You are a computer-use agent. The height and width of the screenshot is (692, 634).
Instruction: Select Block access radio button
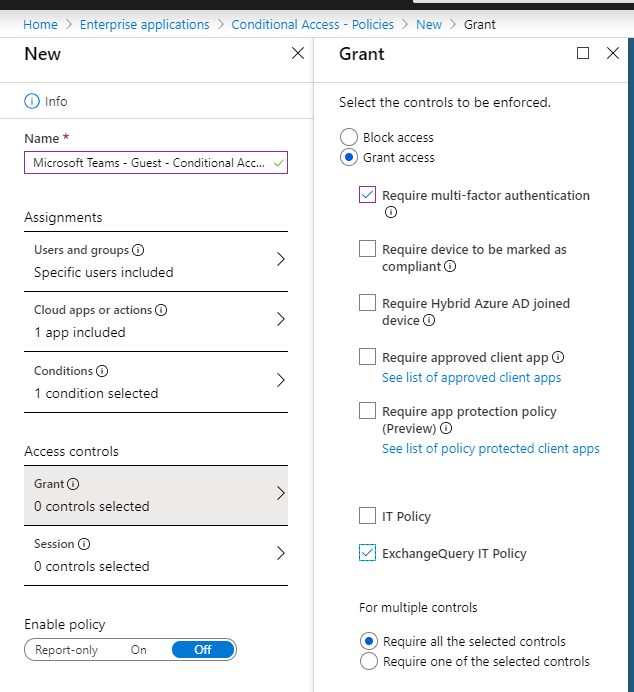tap(348, 137)
